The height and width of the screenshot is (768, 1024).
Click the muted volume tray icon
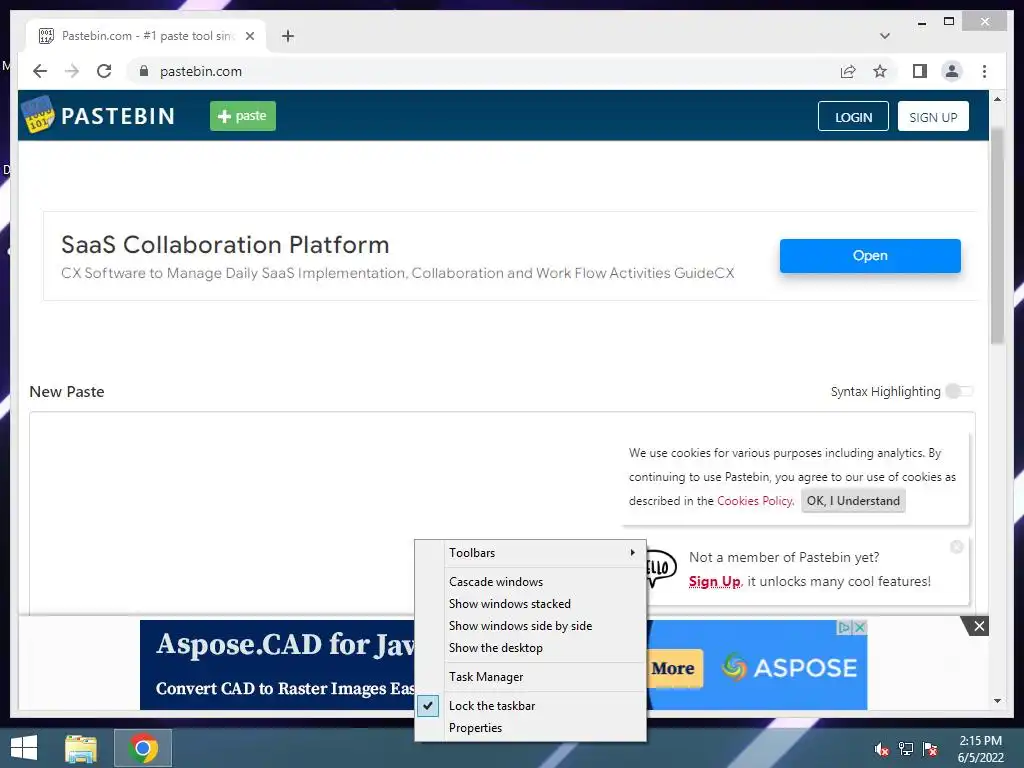[882, 749]
